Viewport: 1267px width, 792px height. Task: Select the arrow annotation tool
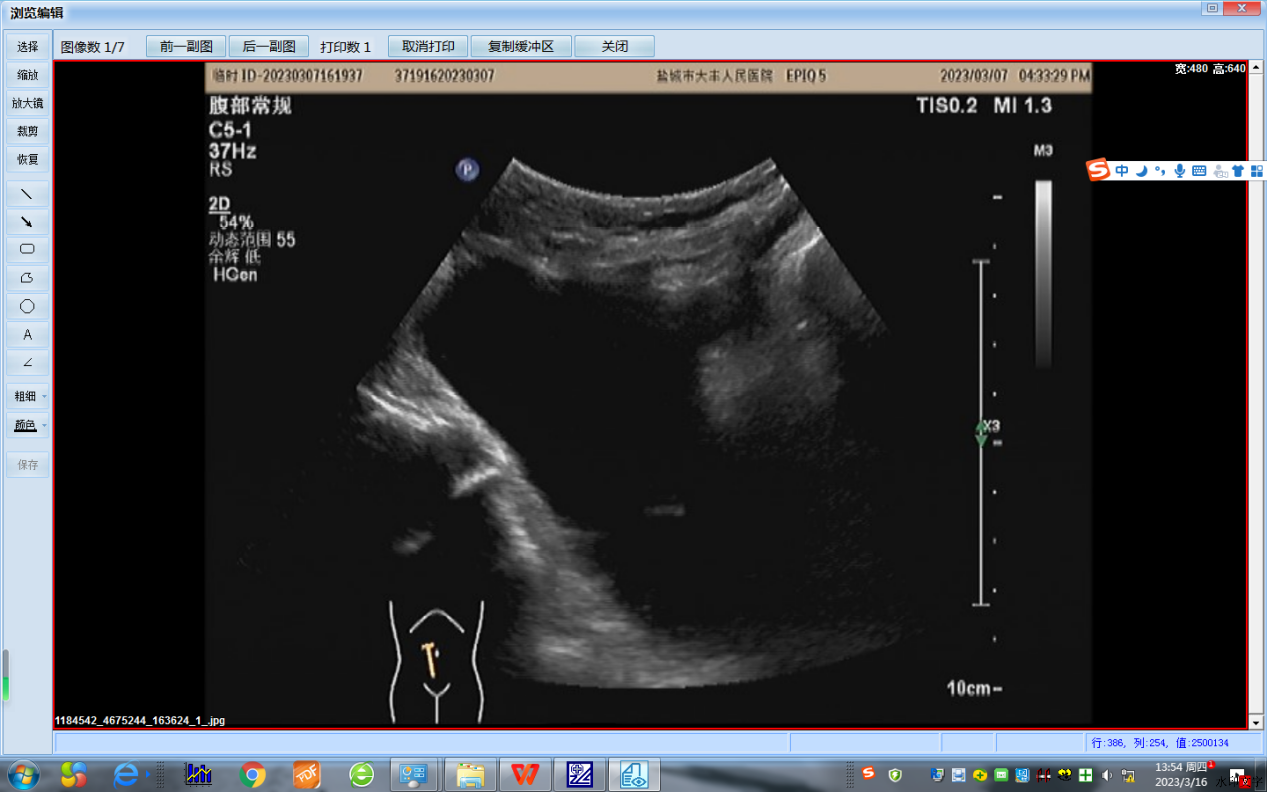[x=27, y=221]
